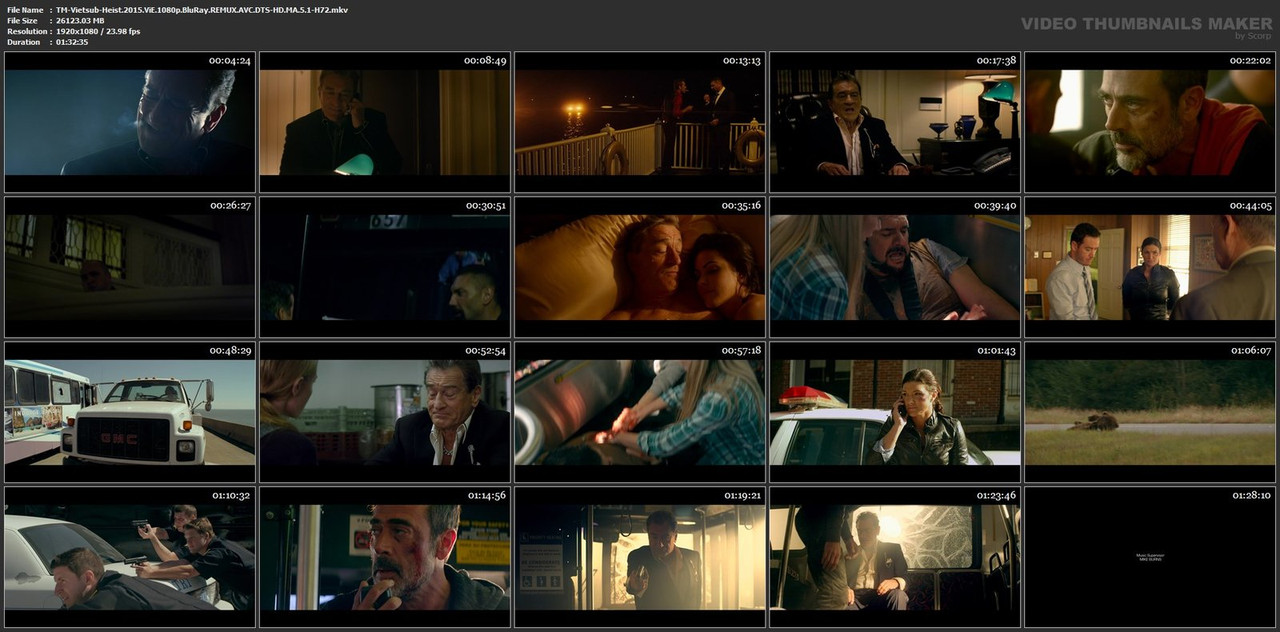Select the thumbnail at 00:04:24

[x=130, y=122]
